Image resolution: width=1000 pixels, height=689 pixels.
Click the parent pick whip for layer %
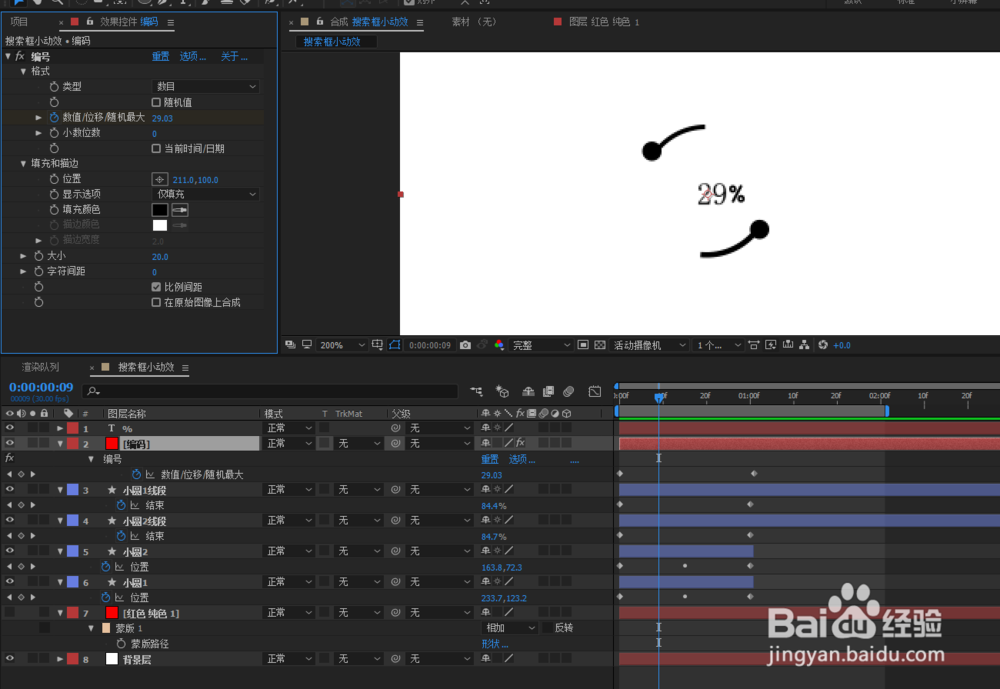[395, 428]
